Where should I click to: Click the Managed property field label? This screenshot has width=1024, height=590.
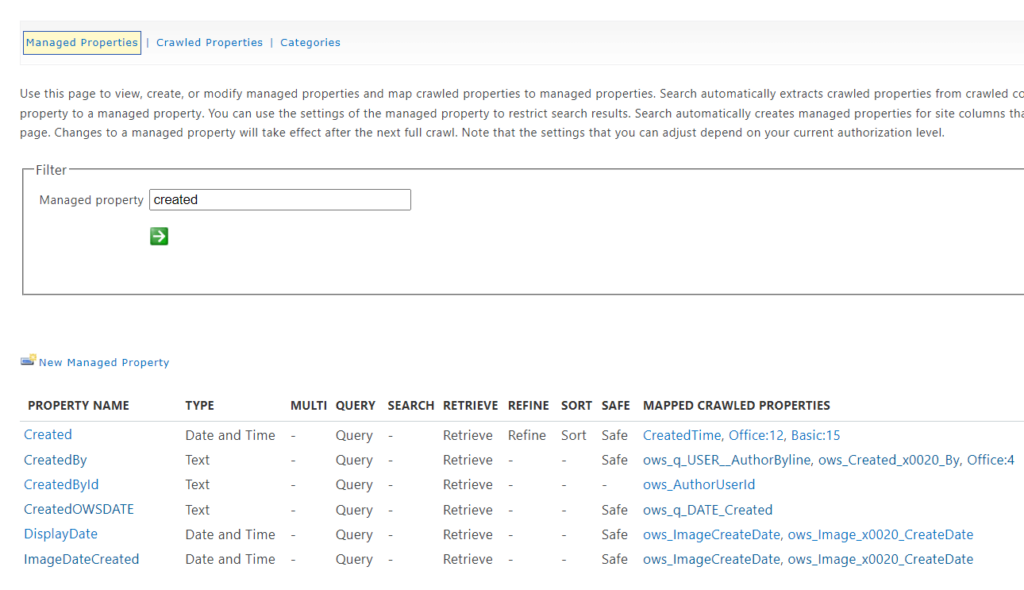click(x=91, y=200)
